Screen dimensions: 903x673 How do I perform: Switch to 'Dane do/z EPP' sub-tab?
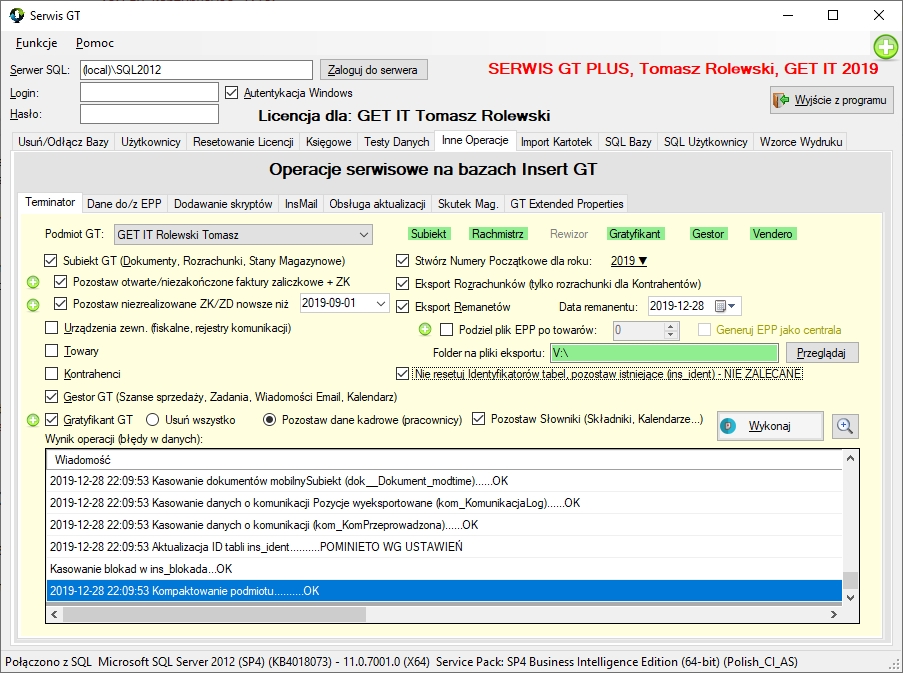[124, 204]
